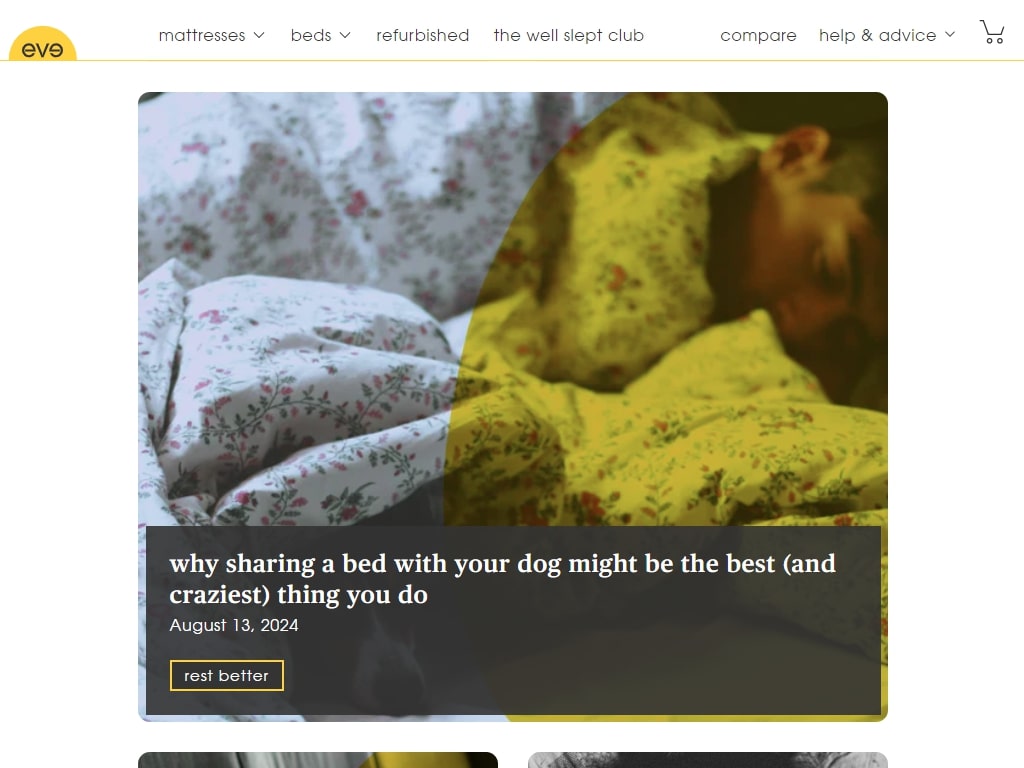Viewport: 1024px width, 768px height.
Task: Click the eve logo
Action: click(x=42, y=44)
